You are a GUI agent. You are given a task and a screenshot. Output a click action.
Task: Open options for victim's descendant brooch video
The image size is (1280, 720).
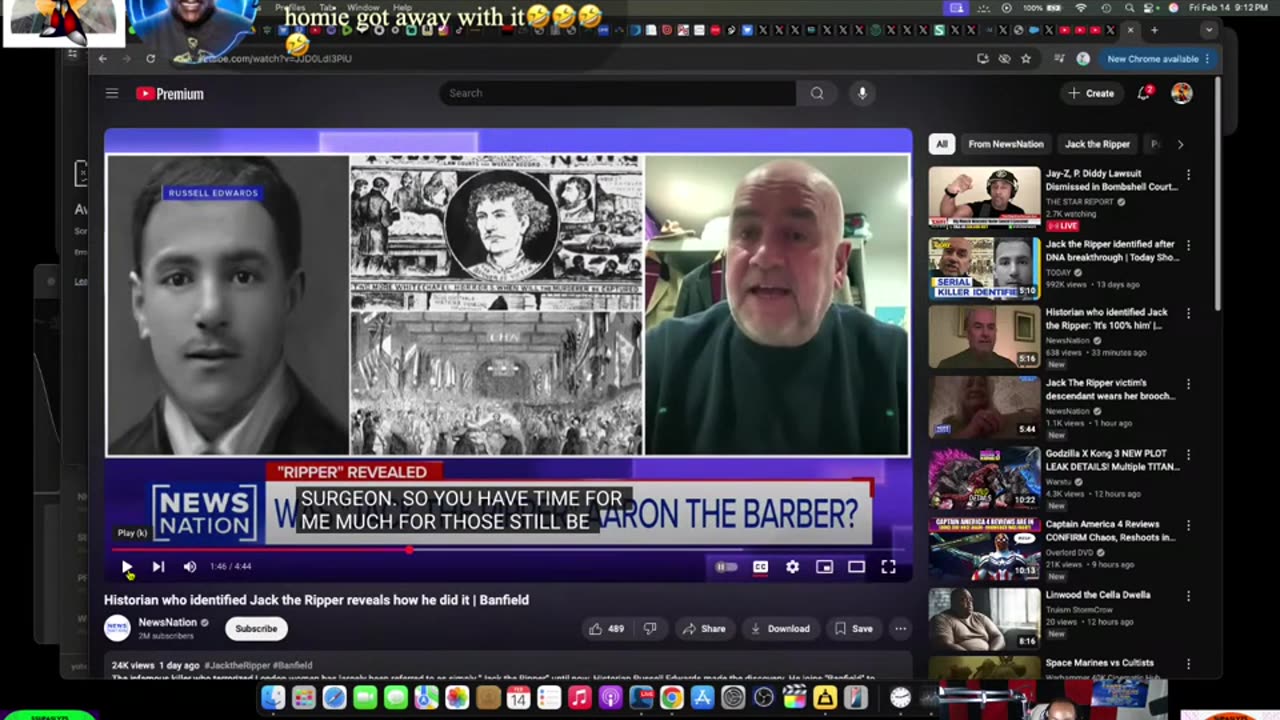click(x=1188, y=384)
